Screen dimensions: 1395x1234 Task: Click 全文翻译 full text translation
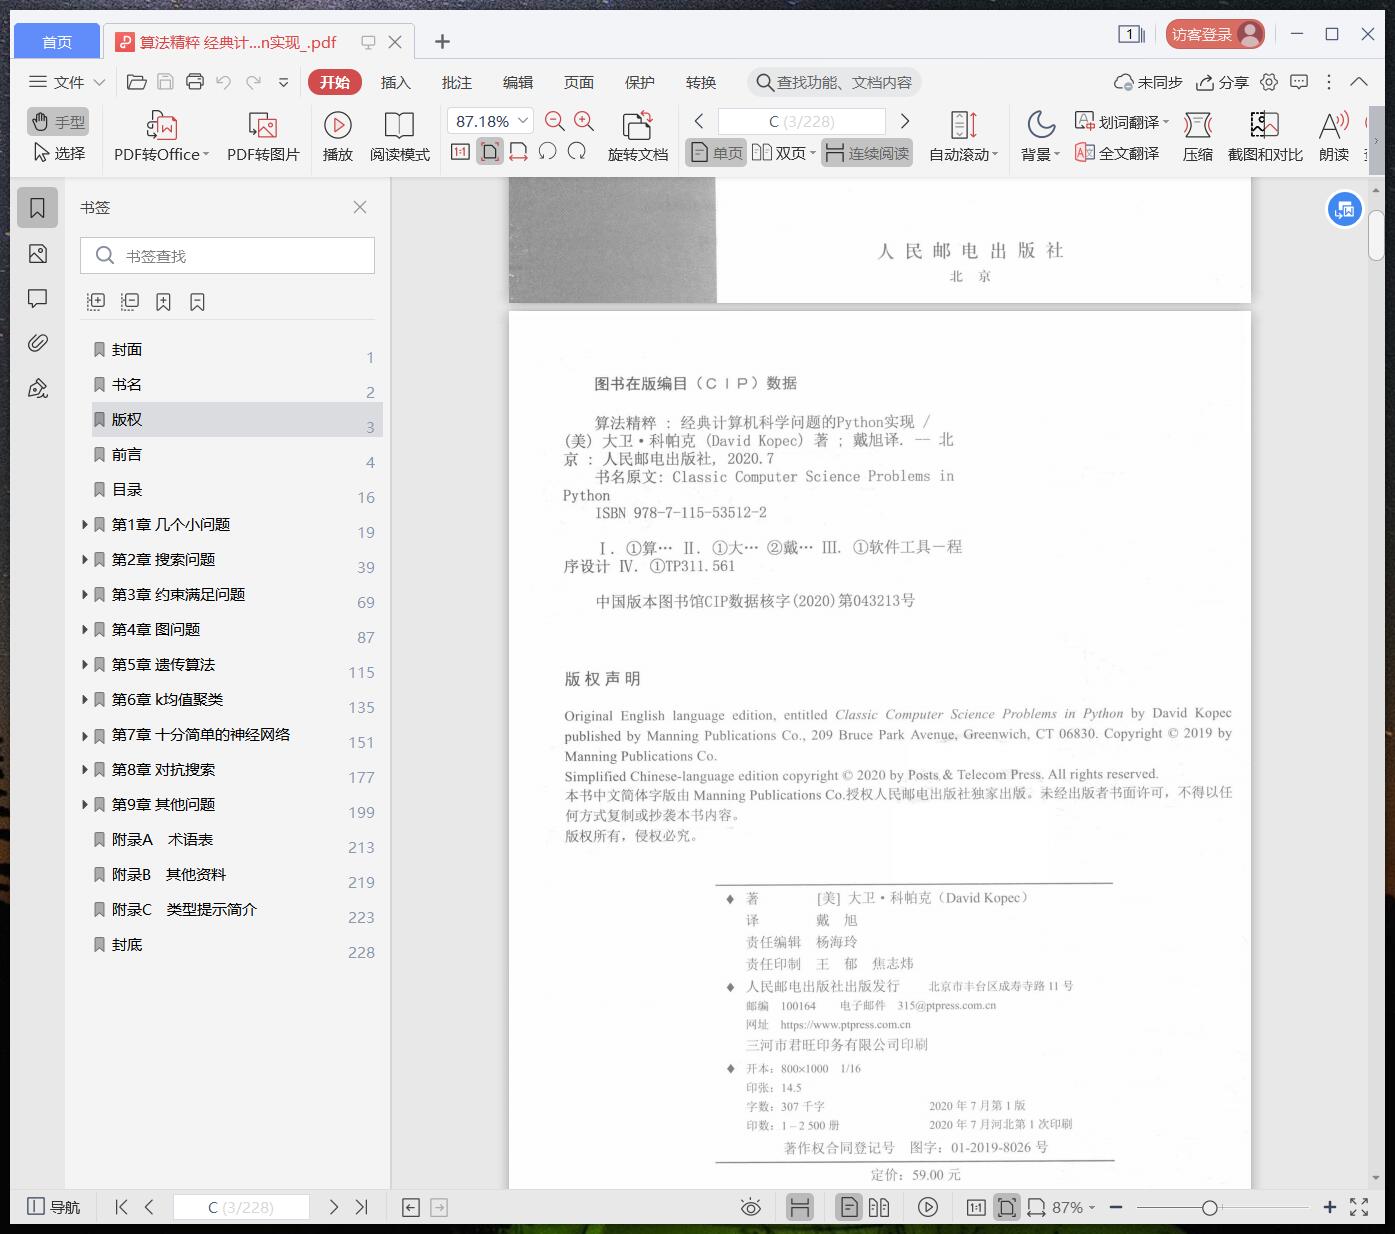pos(1117,153)
